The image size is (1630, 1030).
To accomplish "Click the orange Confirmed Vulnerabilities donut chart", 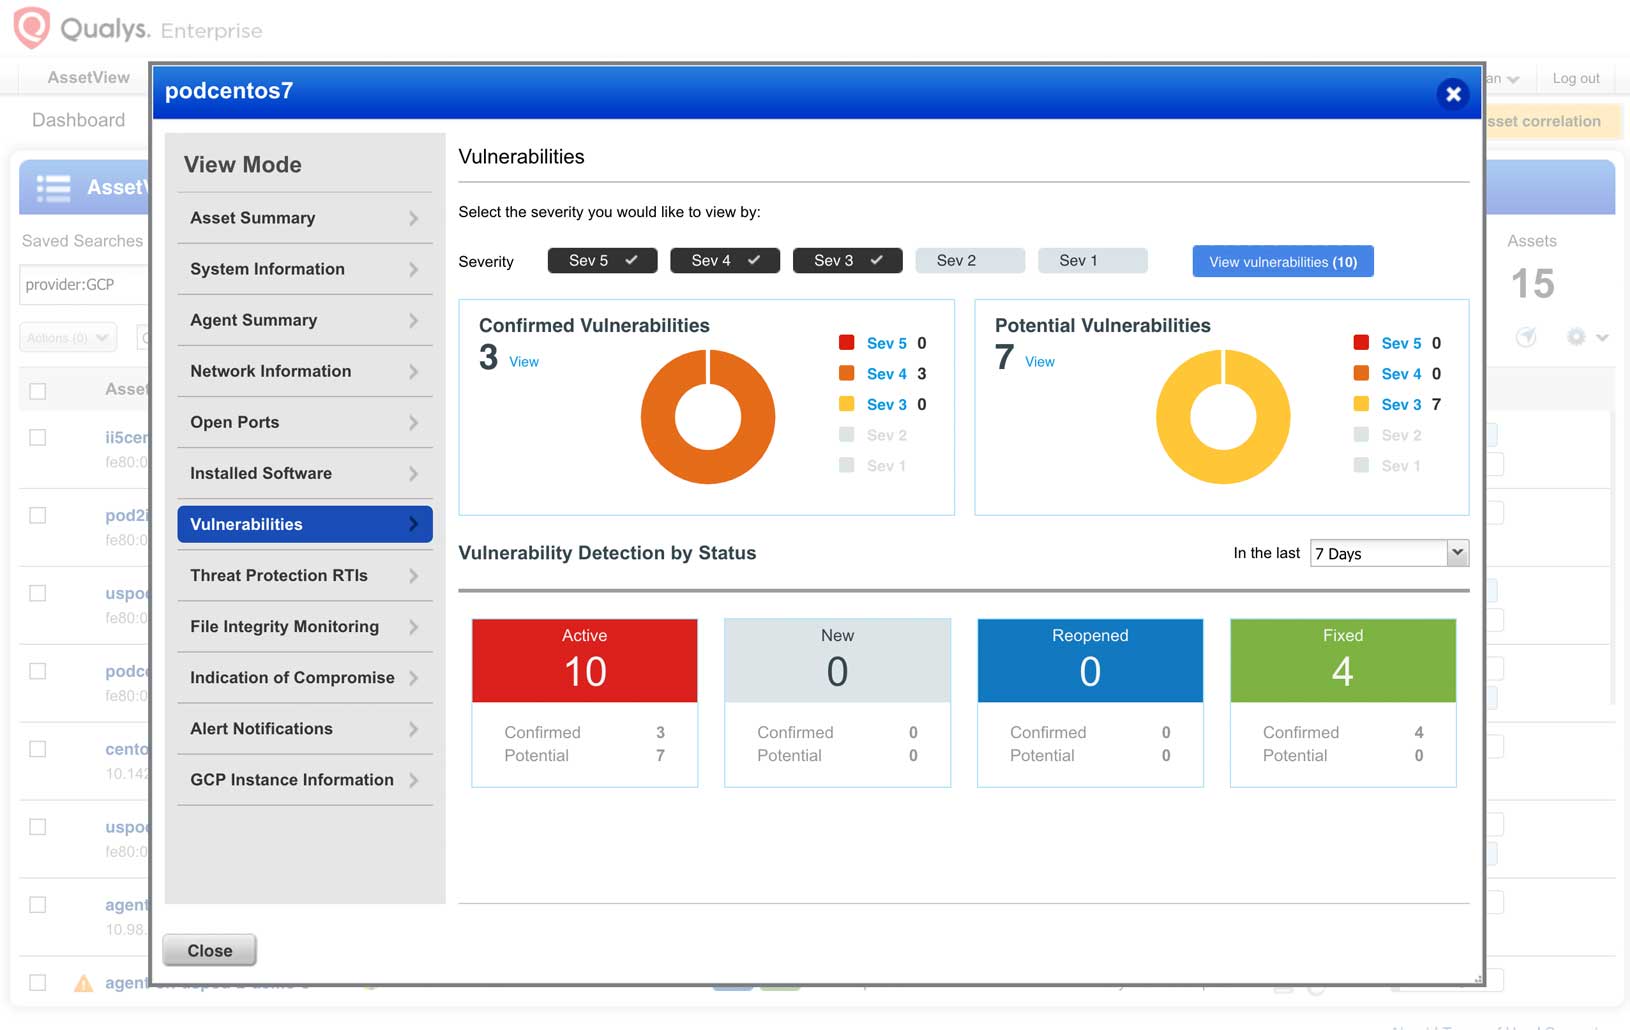I will pyautogui.click(x=708, y=417).
